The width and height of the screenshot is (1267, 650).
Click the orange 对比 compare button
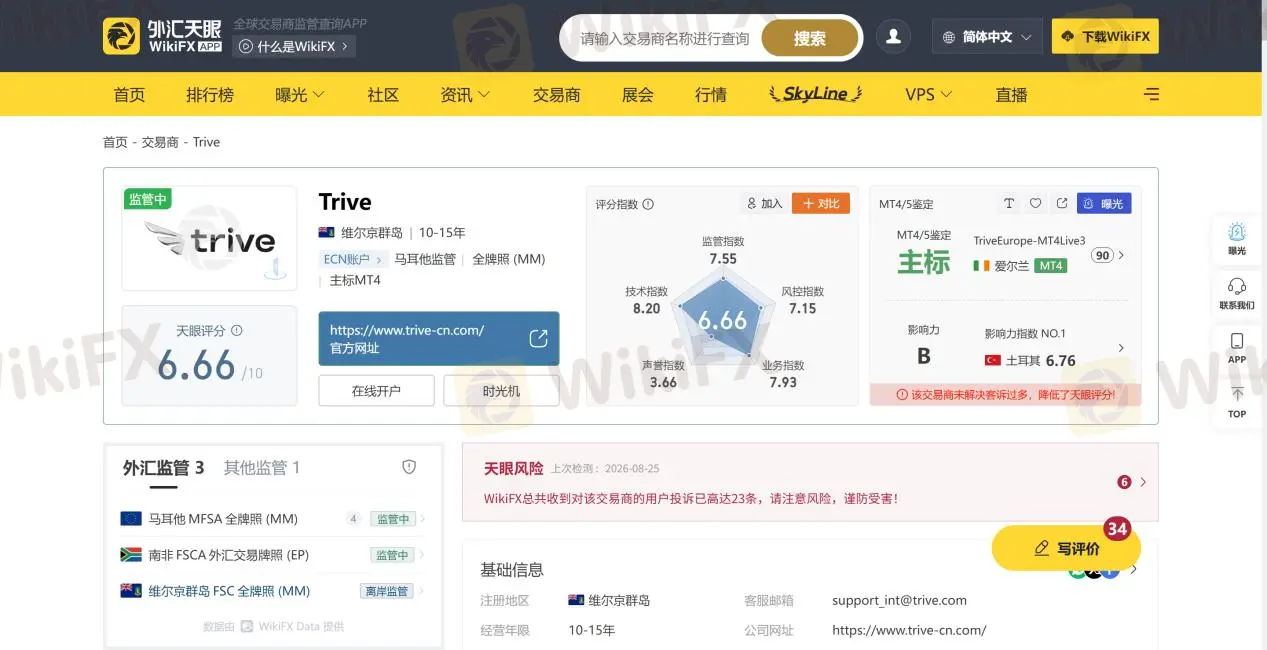[821, 203]
